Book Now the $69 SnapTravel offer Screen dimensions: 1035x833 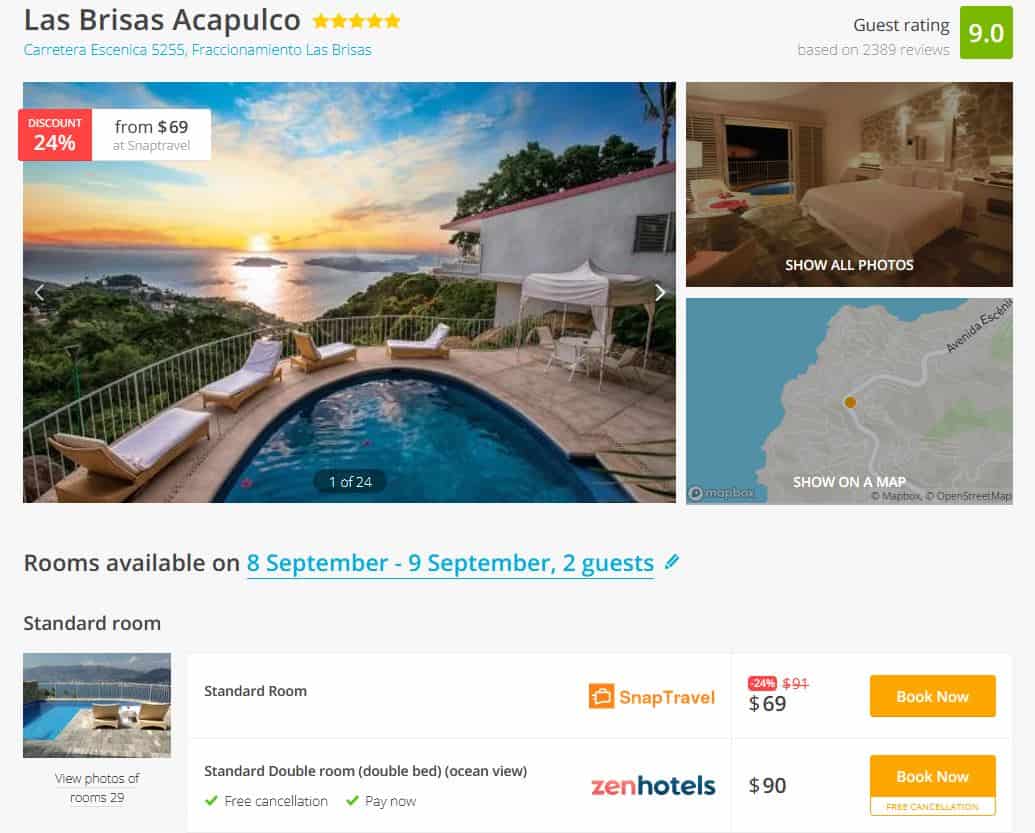(x=931, y=696)
